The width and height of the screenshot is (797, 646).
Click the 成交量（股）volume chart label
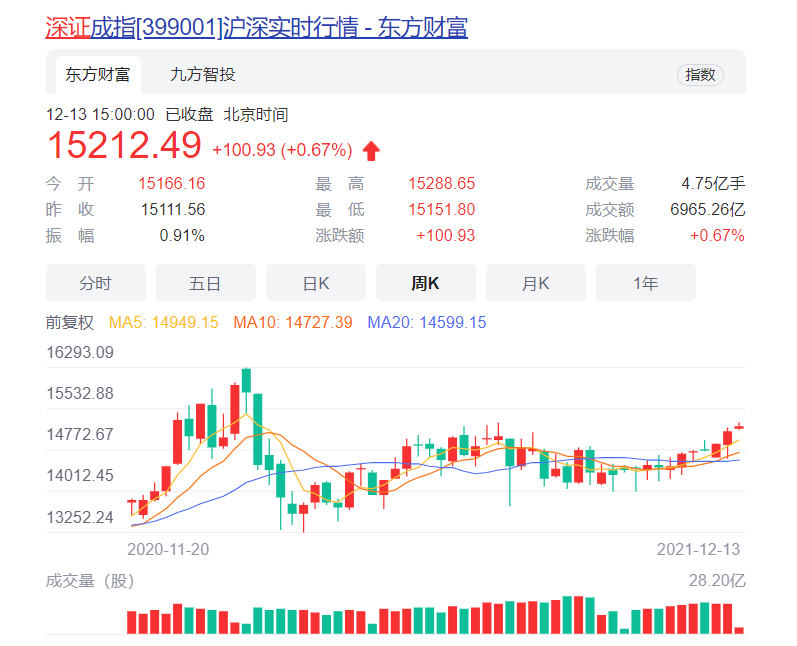89,581
